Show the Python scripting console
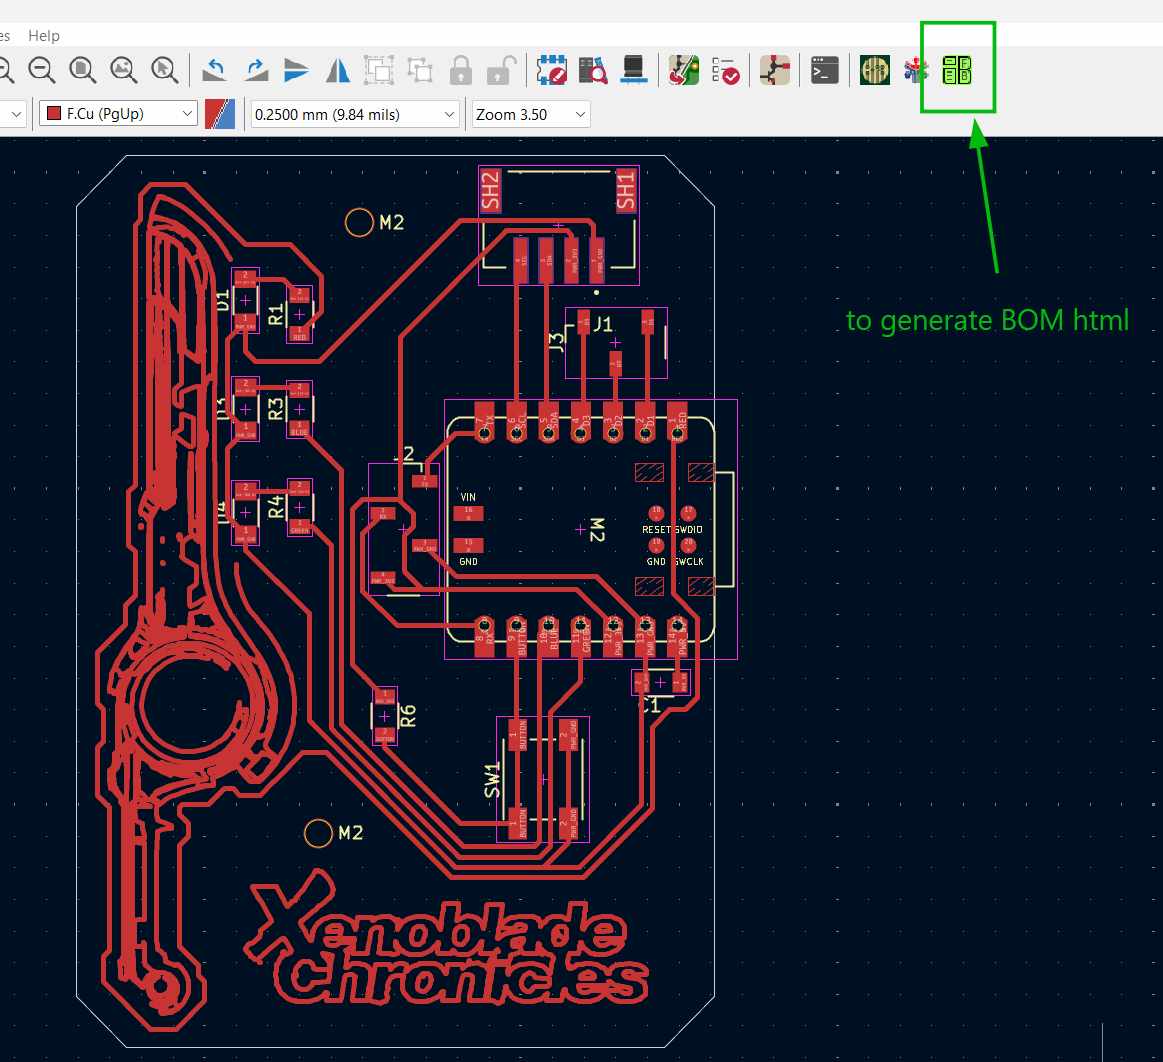Viewport: 1163px width, 1062px height. [824, 70]
